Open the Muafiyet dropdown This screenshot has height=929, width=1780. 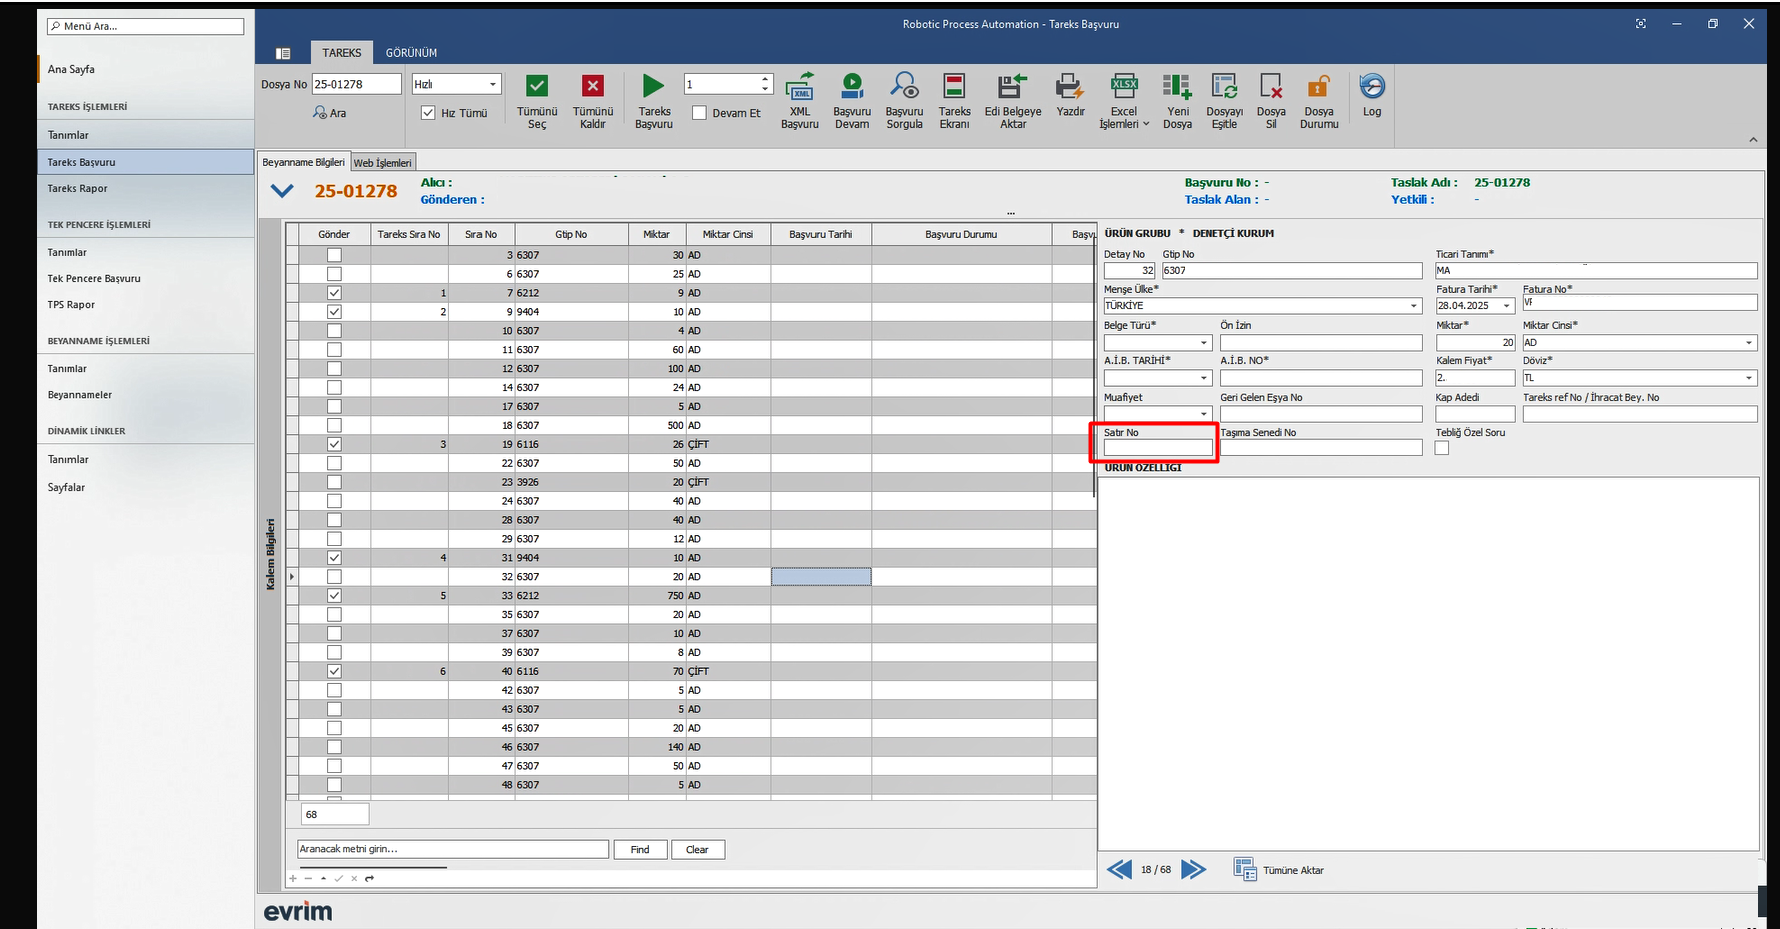[1204, 414]
